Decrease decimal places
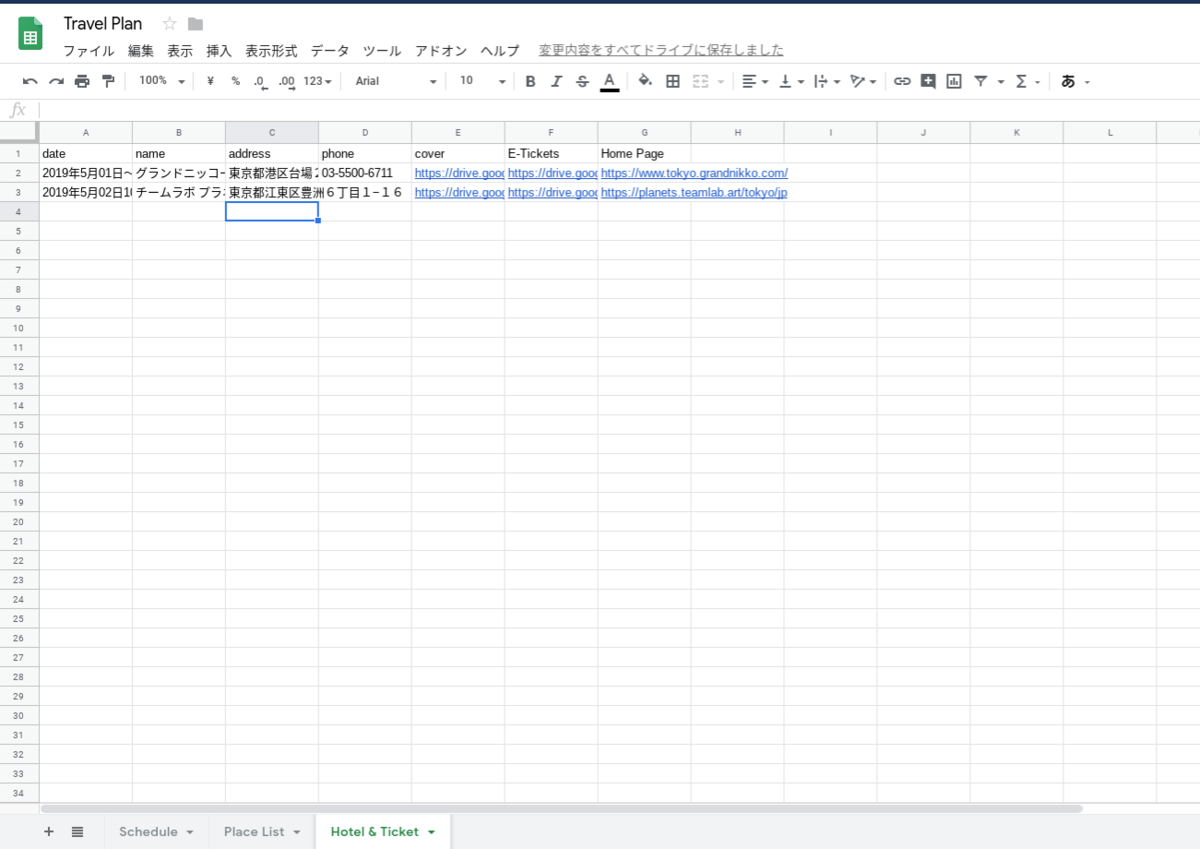Screen dimensions: 1200x849 (260, 81)
